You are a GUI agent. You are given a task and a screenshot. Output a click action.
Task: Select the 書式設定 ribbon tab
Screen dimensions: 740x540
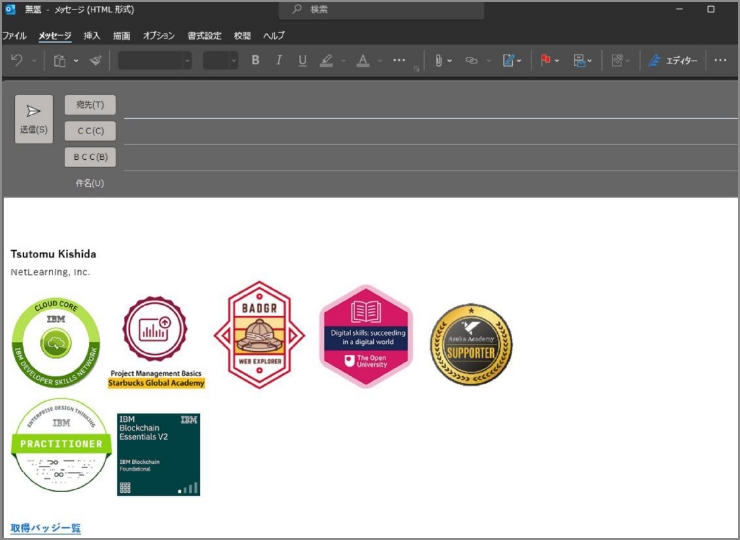pos(204,36)
